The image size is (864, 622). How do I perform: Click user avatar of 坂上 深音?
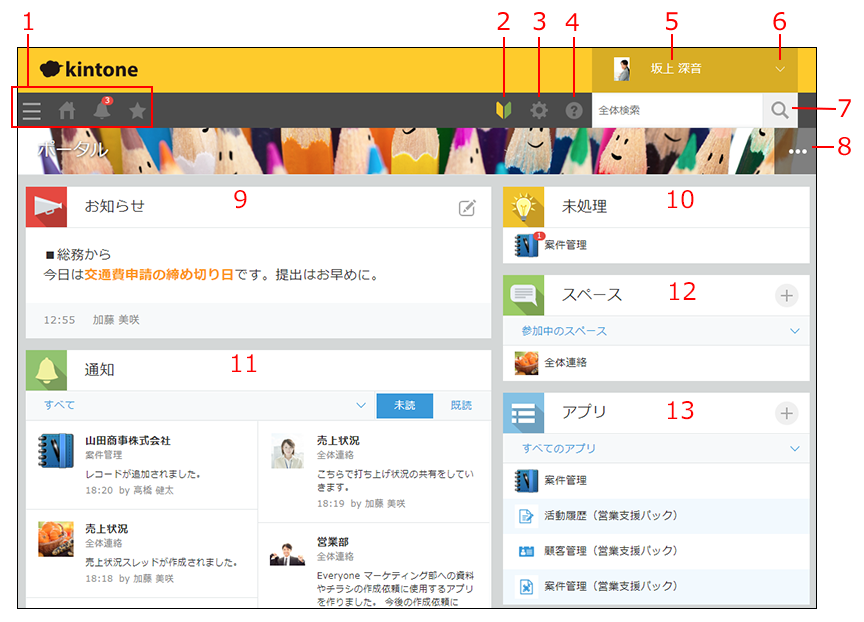click(622, 69)
